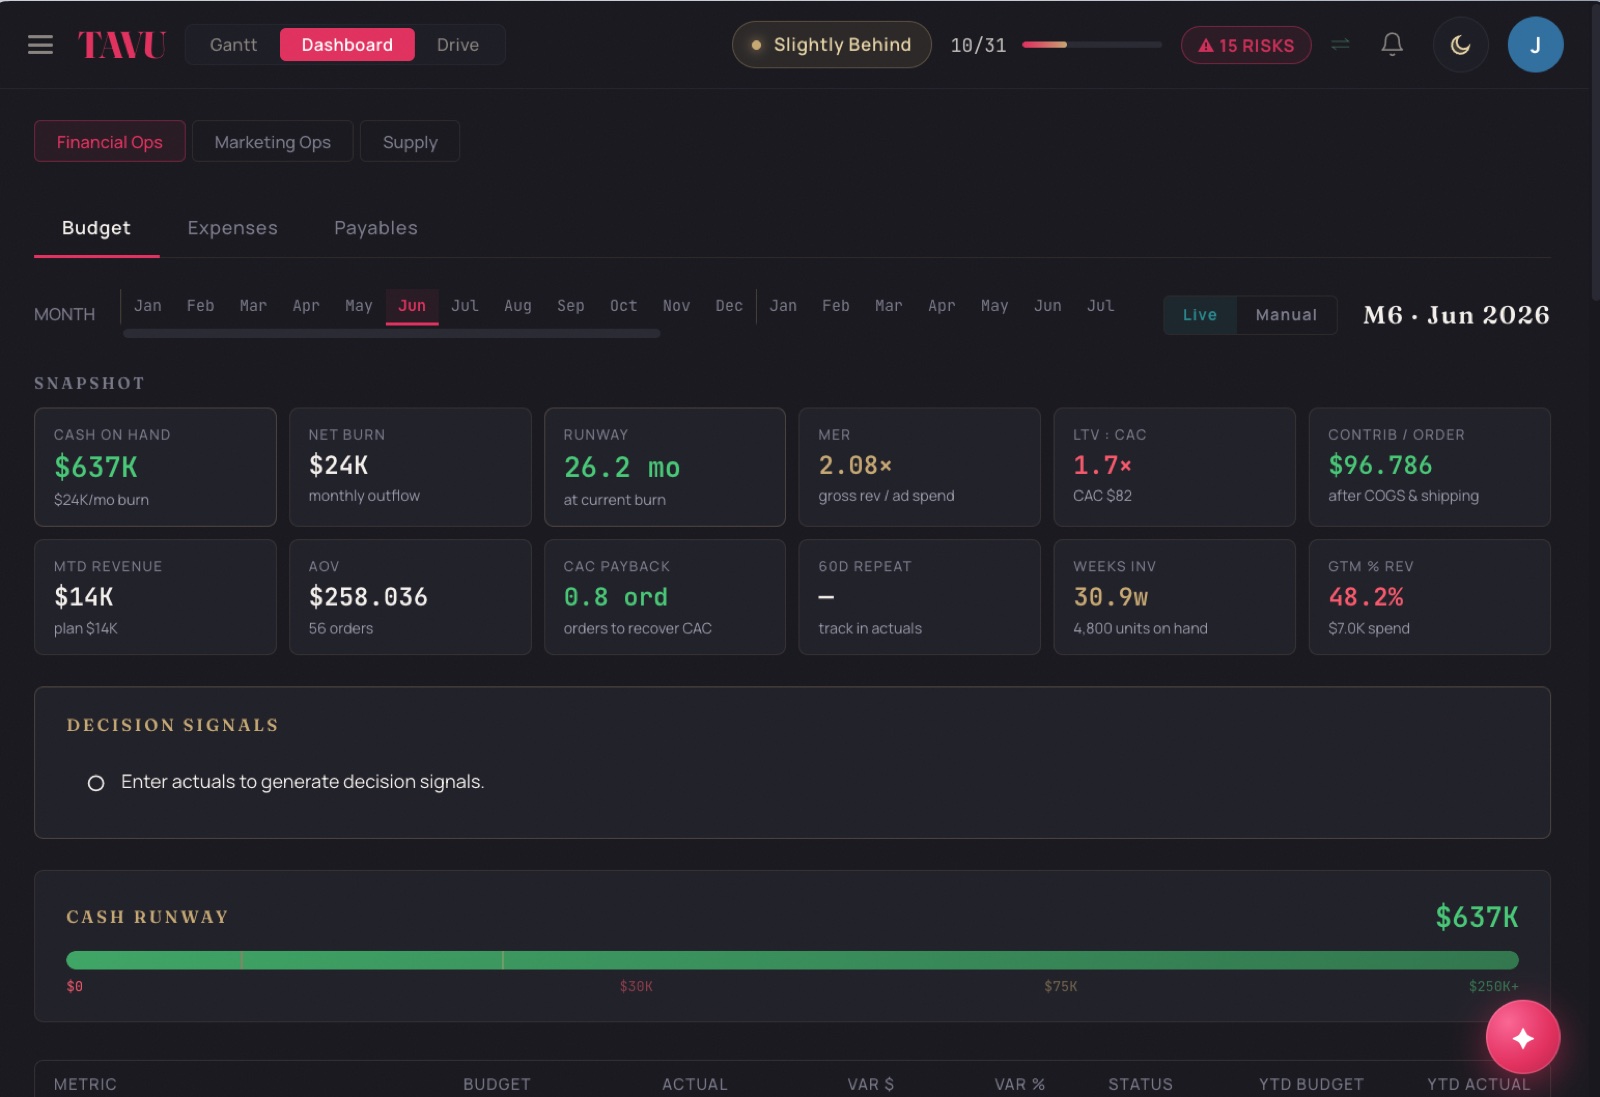Click the M6 · Jun 2026 heading
This screenshot has width=1600, height=1097.
coord(1456,315)
